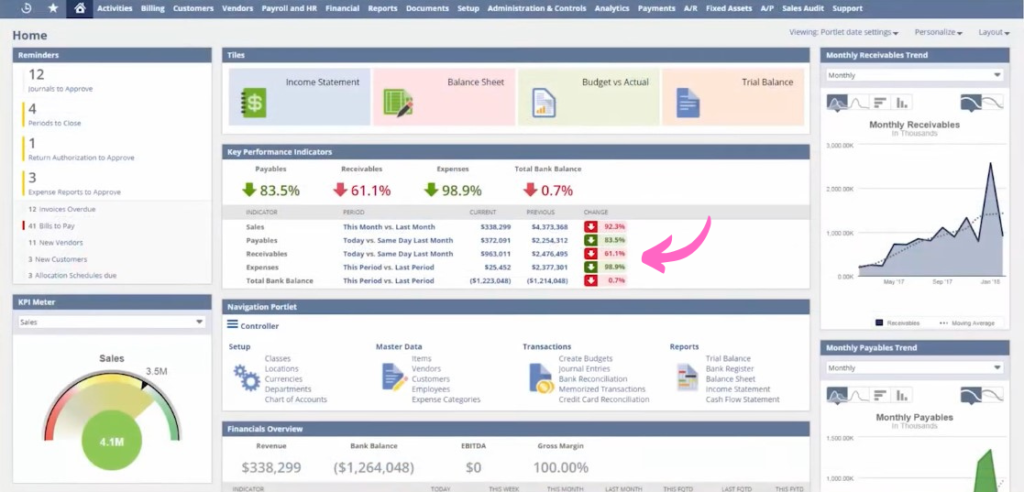Switch Receivables chart to bar view
1024x492 pixels.
click(x=880, y=102)
